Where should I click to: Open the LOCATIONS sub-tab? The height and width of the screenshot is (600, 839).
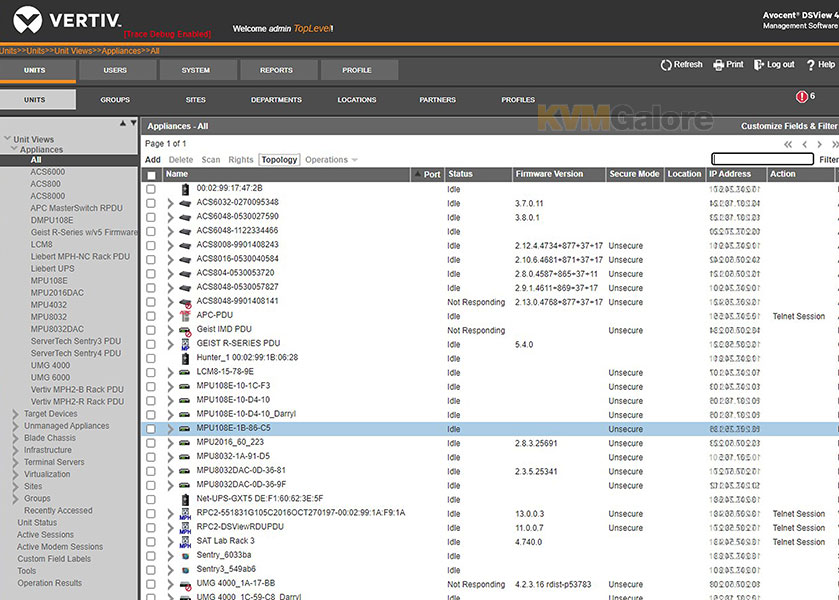(x=357, y=100)
